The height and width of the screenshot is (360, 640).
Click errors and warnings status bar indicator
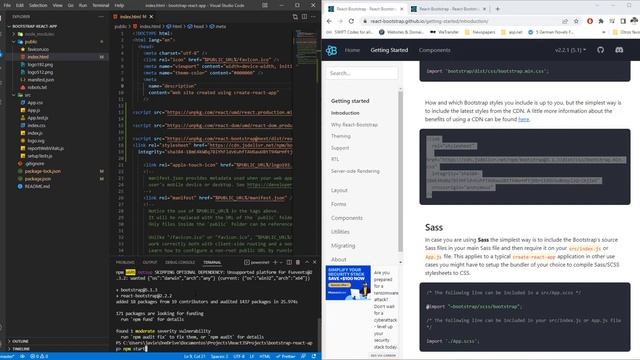click(x=39, y=356)
